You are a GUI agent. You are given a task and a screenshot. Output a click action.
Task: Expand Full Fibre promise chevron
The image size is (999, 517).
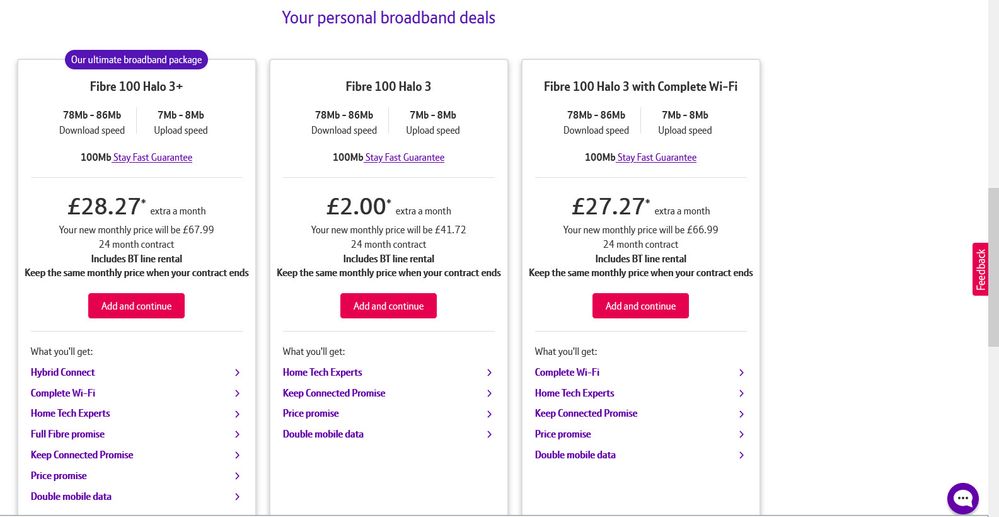[237, 434]
